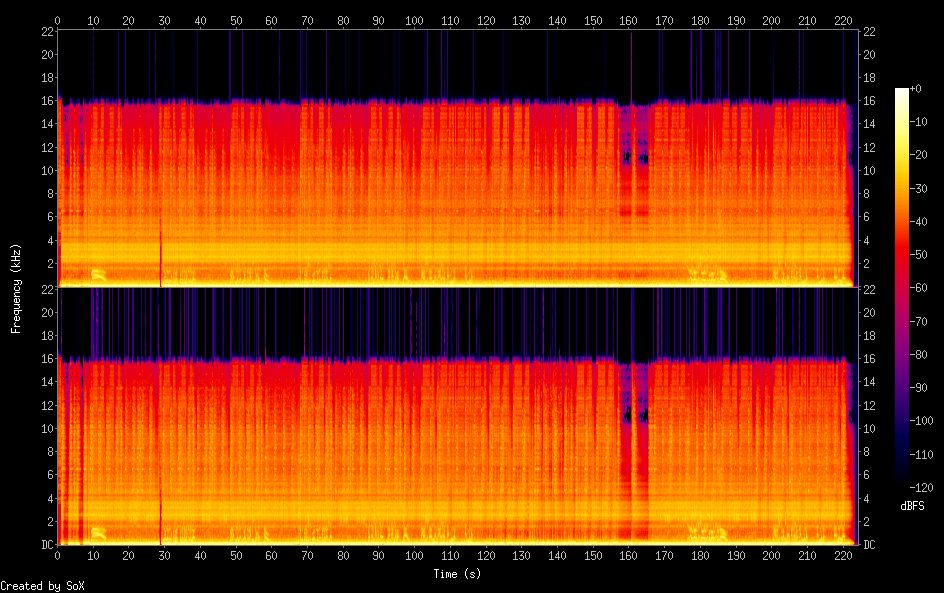This screenshot has width=944, height=593.
Task: Click the 0 tick on the bottom time axis
Action: coord(58,556)
